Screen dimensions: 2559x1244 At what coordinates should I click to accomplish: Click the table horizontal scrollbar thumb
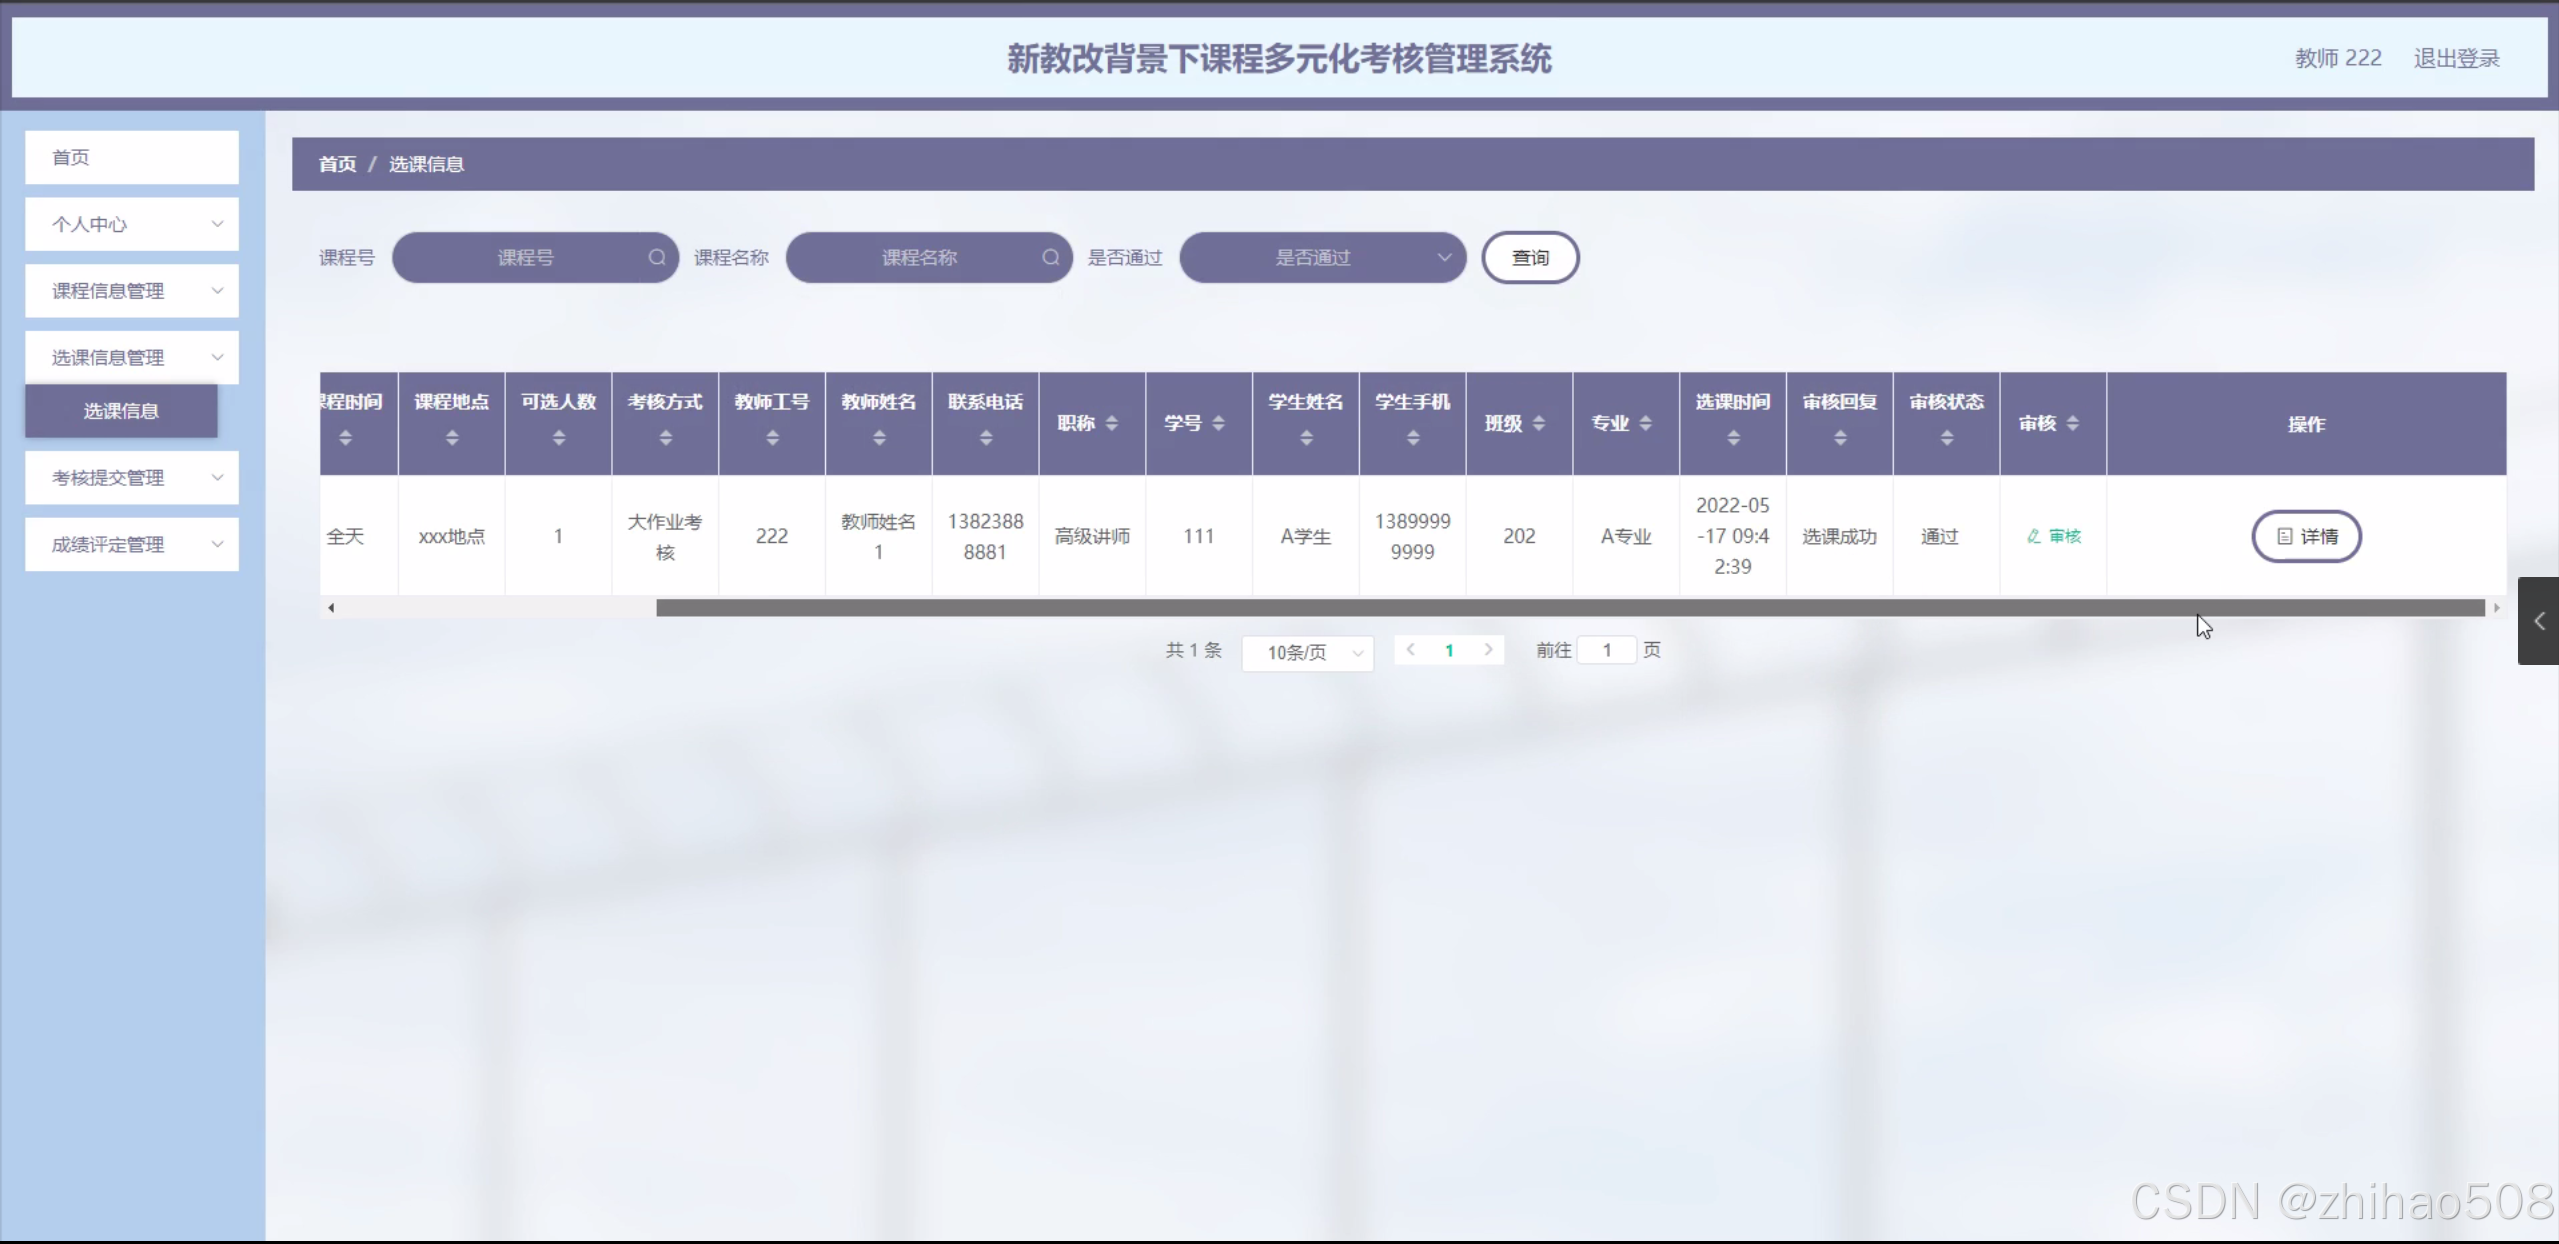pos(1570,607)
